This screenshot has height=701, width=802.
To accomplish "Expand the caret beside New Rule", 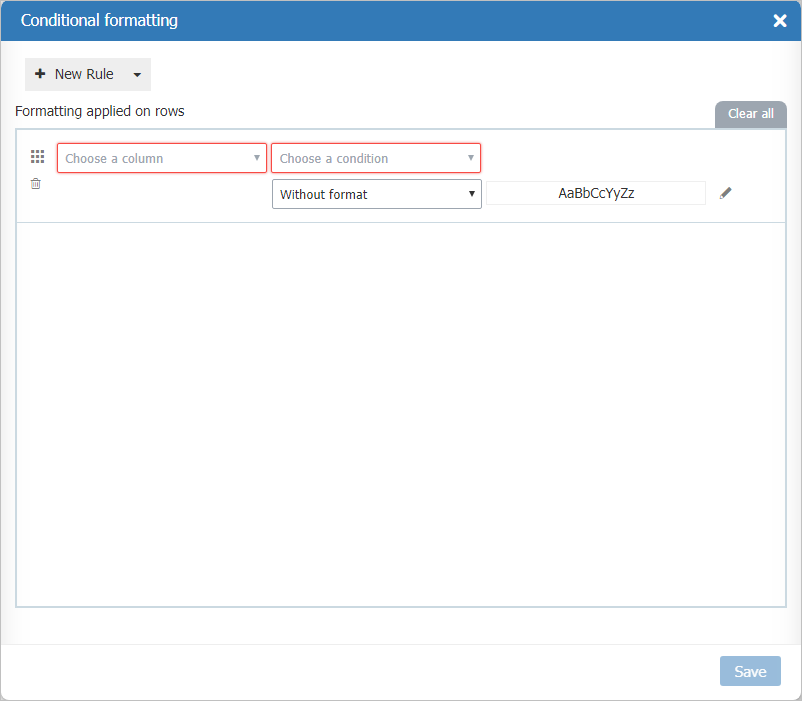I will coord(137,75).
